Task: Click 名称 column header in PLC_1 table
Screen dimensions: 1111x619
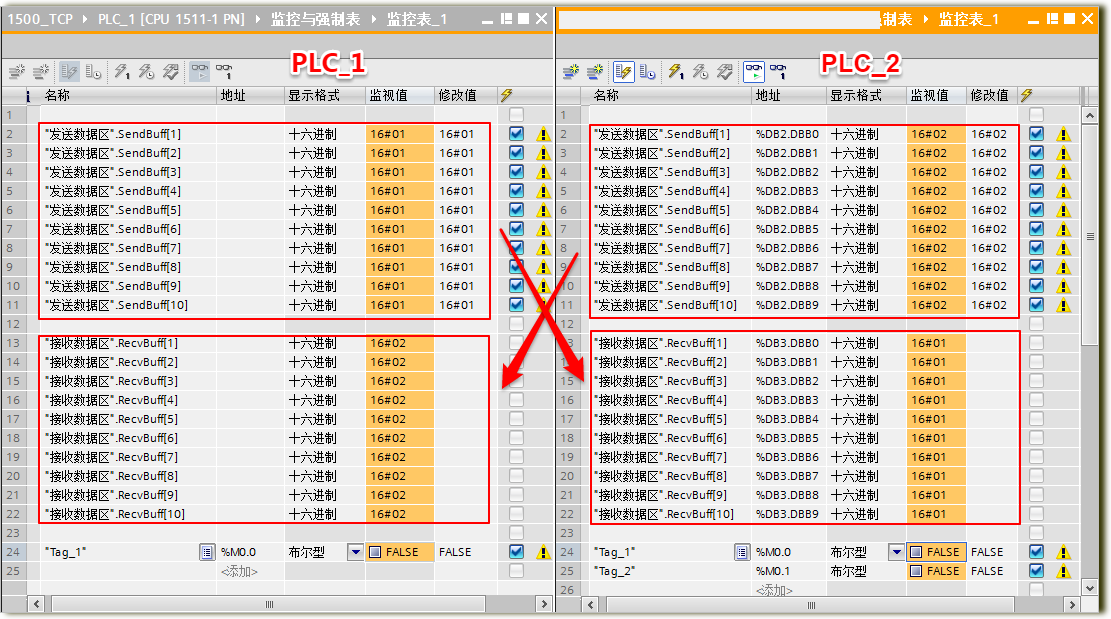Action: click(128, 95)
